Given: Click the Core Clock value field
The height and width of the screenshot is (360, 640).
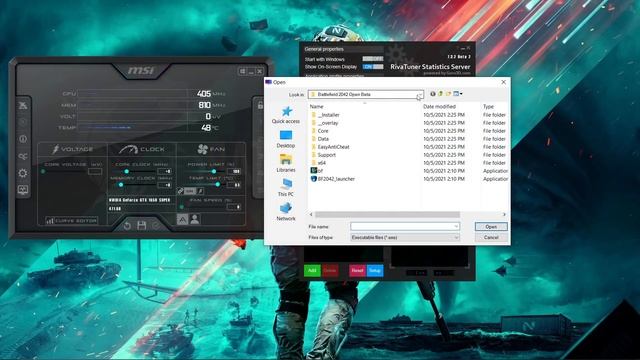Looking at the screenshot, I should [x=165, y=171].
